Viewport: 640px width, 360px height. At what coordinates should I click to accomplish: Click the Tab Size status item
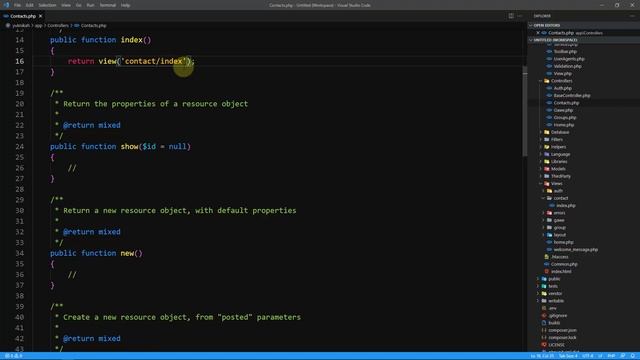pyautogui.click(x=568, y=356)
